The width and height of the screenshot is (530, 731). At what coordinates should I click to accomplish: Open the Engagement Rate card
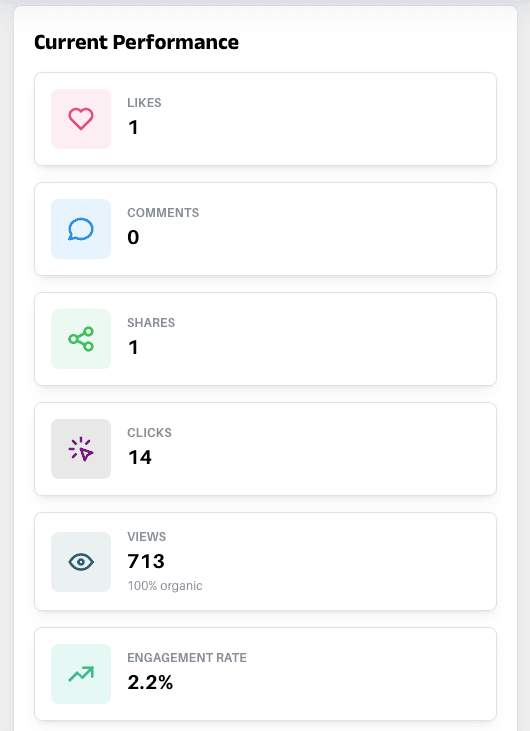(265, 674)
